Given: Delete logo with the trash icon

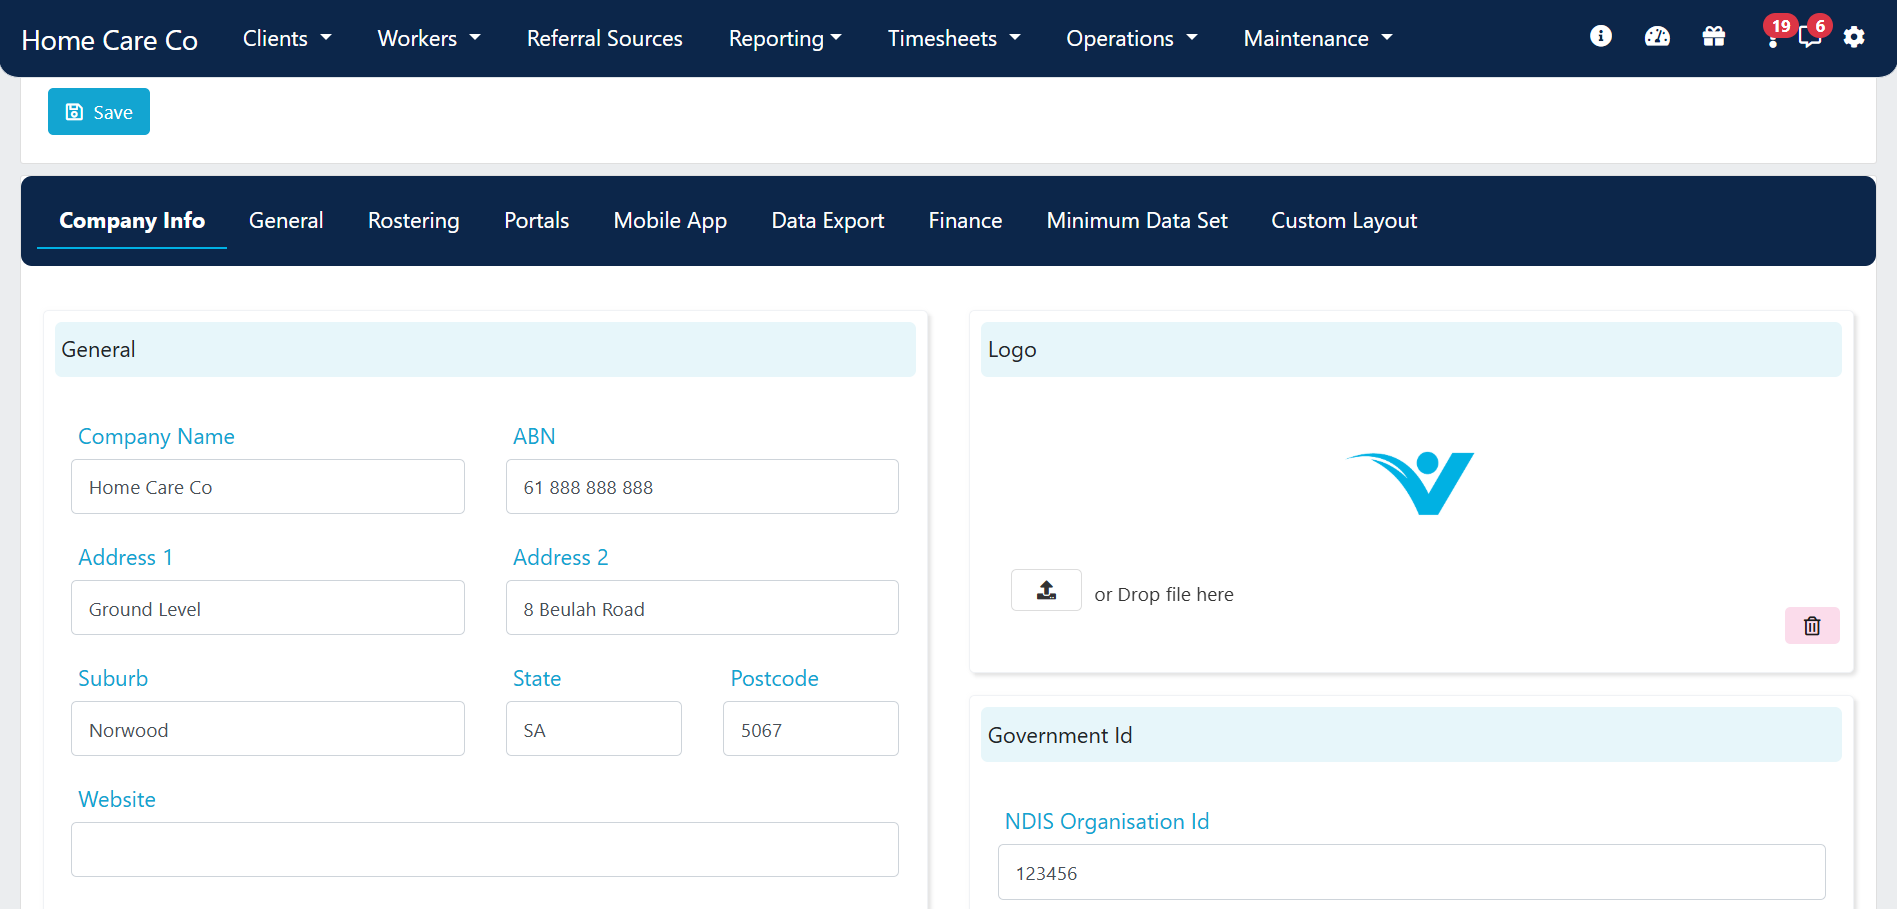Looking at the screenshot, I should coord(1812,626).
